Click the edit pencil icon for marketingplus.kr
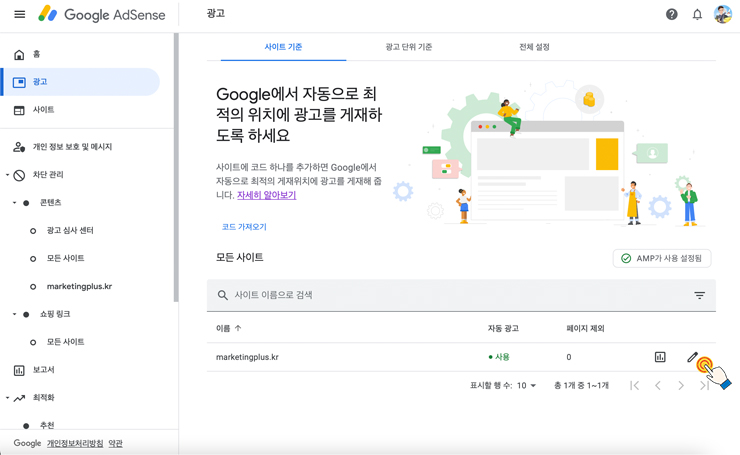 point(692,357)
